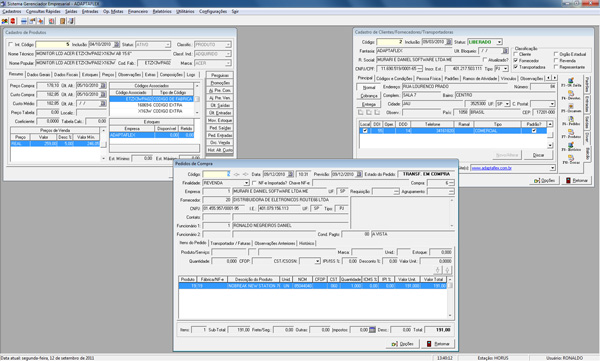Click the Código field in Pedidos de Compra

click(217, 174)
